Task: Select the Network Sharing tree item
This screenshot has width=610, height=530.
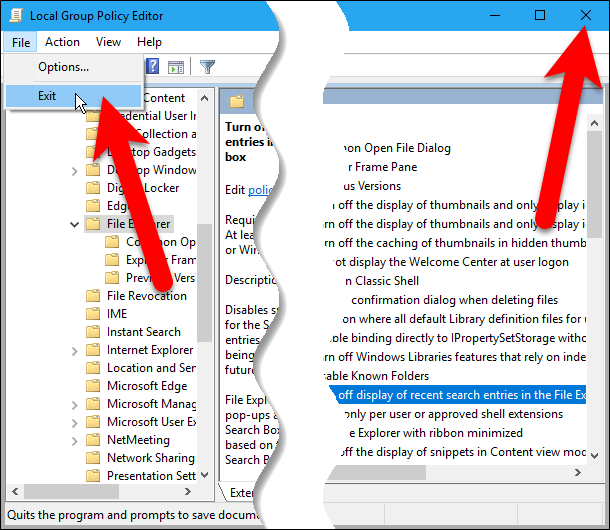Action: pyautogui.click(x=151, y=458)
